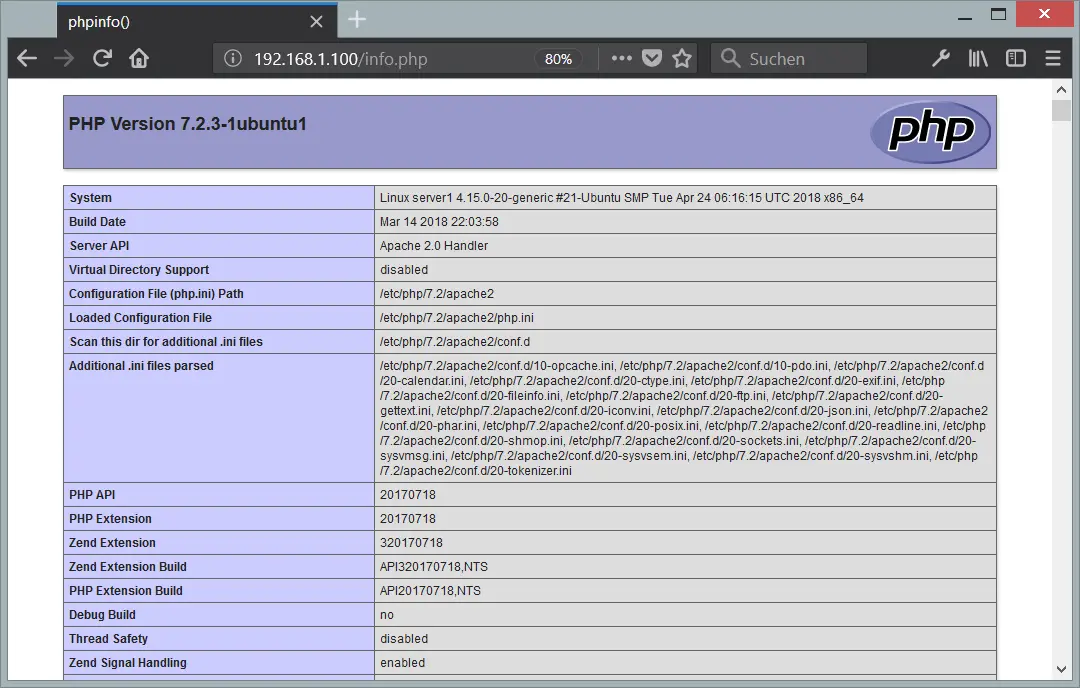Close the phpinfo() tab
This screenshot has width=1080, height=688.
point(316,22)
